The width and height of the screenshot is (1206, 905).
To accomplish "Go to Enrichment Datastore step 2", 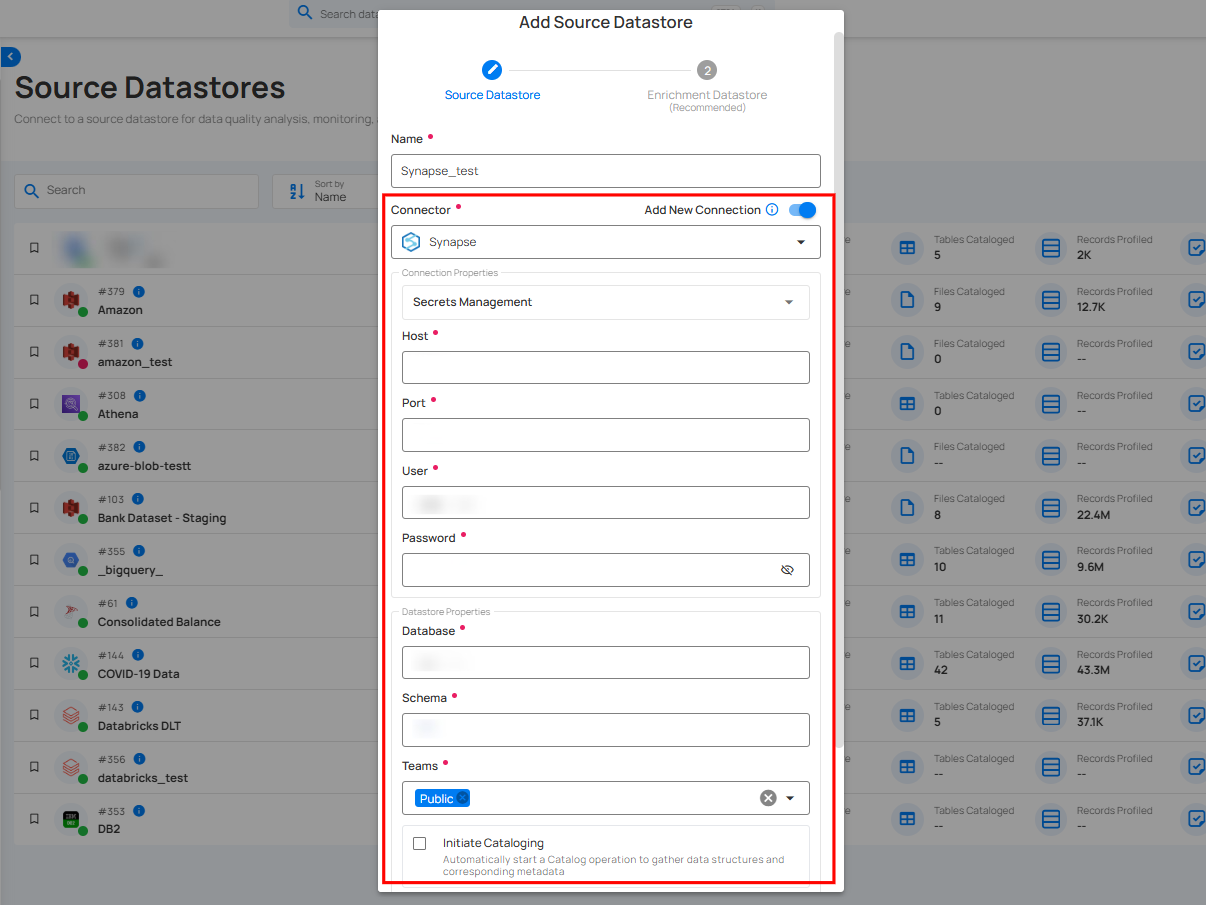I will pyautogui.click(x=707, y=71).
